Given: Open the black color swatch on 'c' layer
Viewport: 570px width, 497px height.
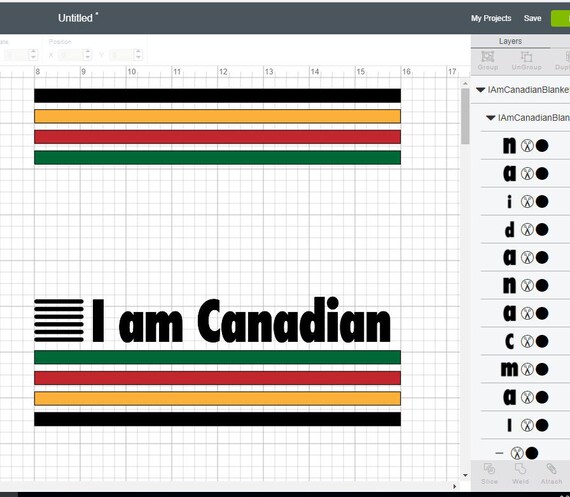Looking at the screenshot, I should [542, 341].
